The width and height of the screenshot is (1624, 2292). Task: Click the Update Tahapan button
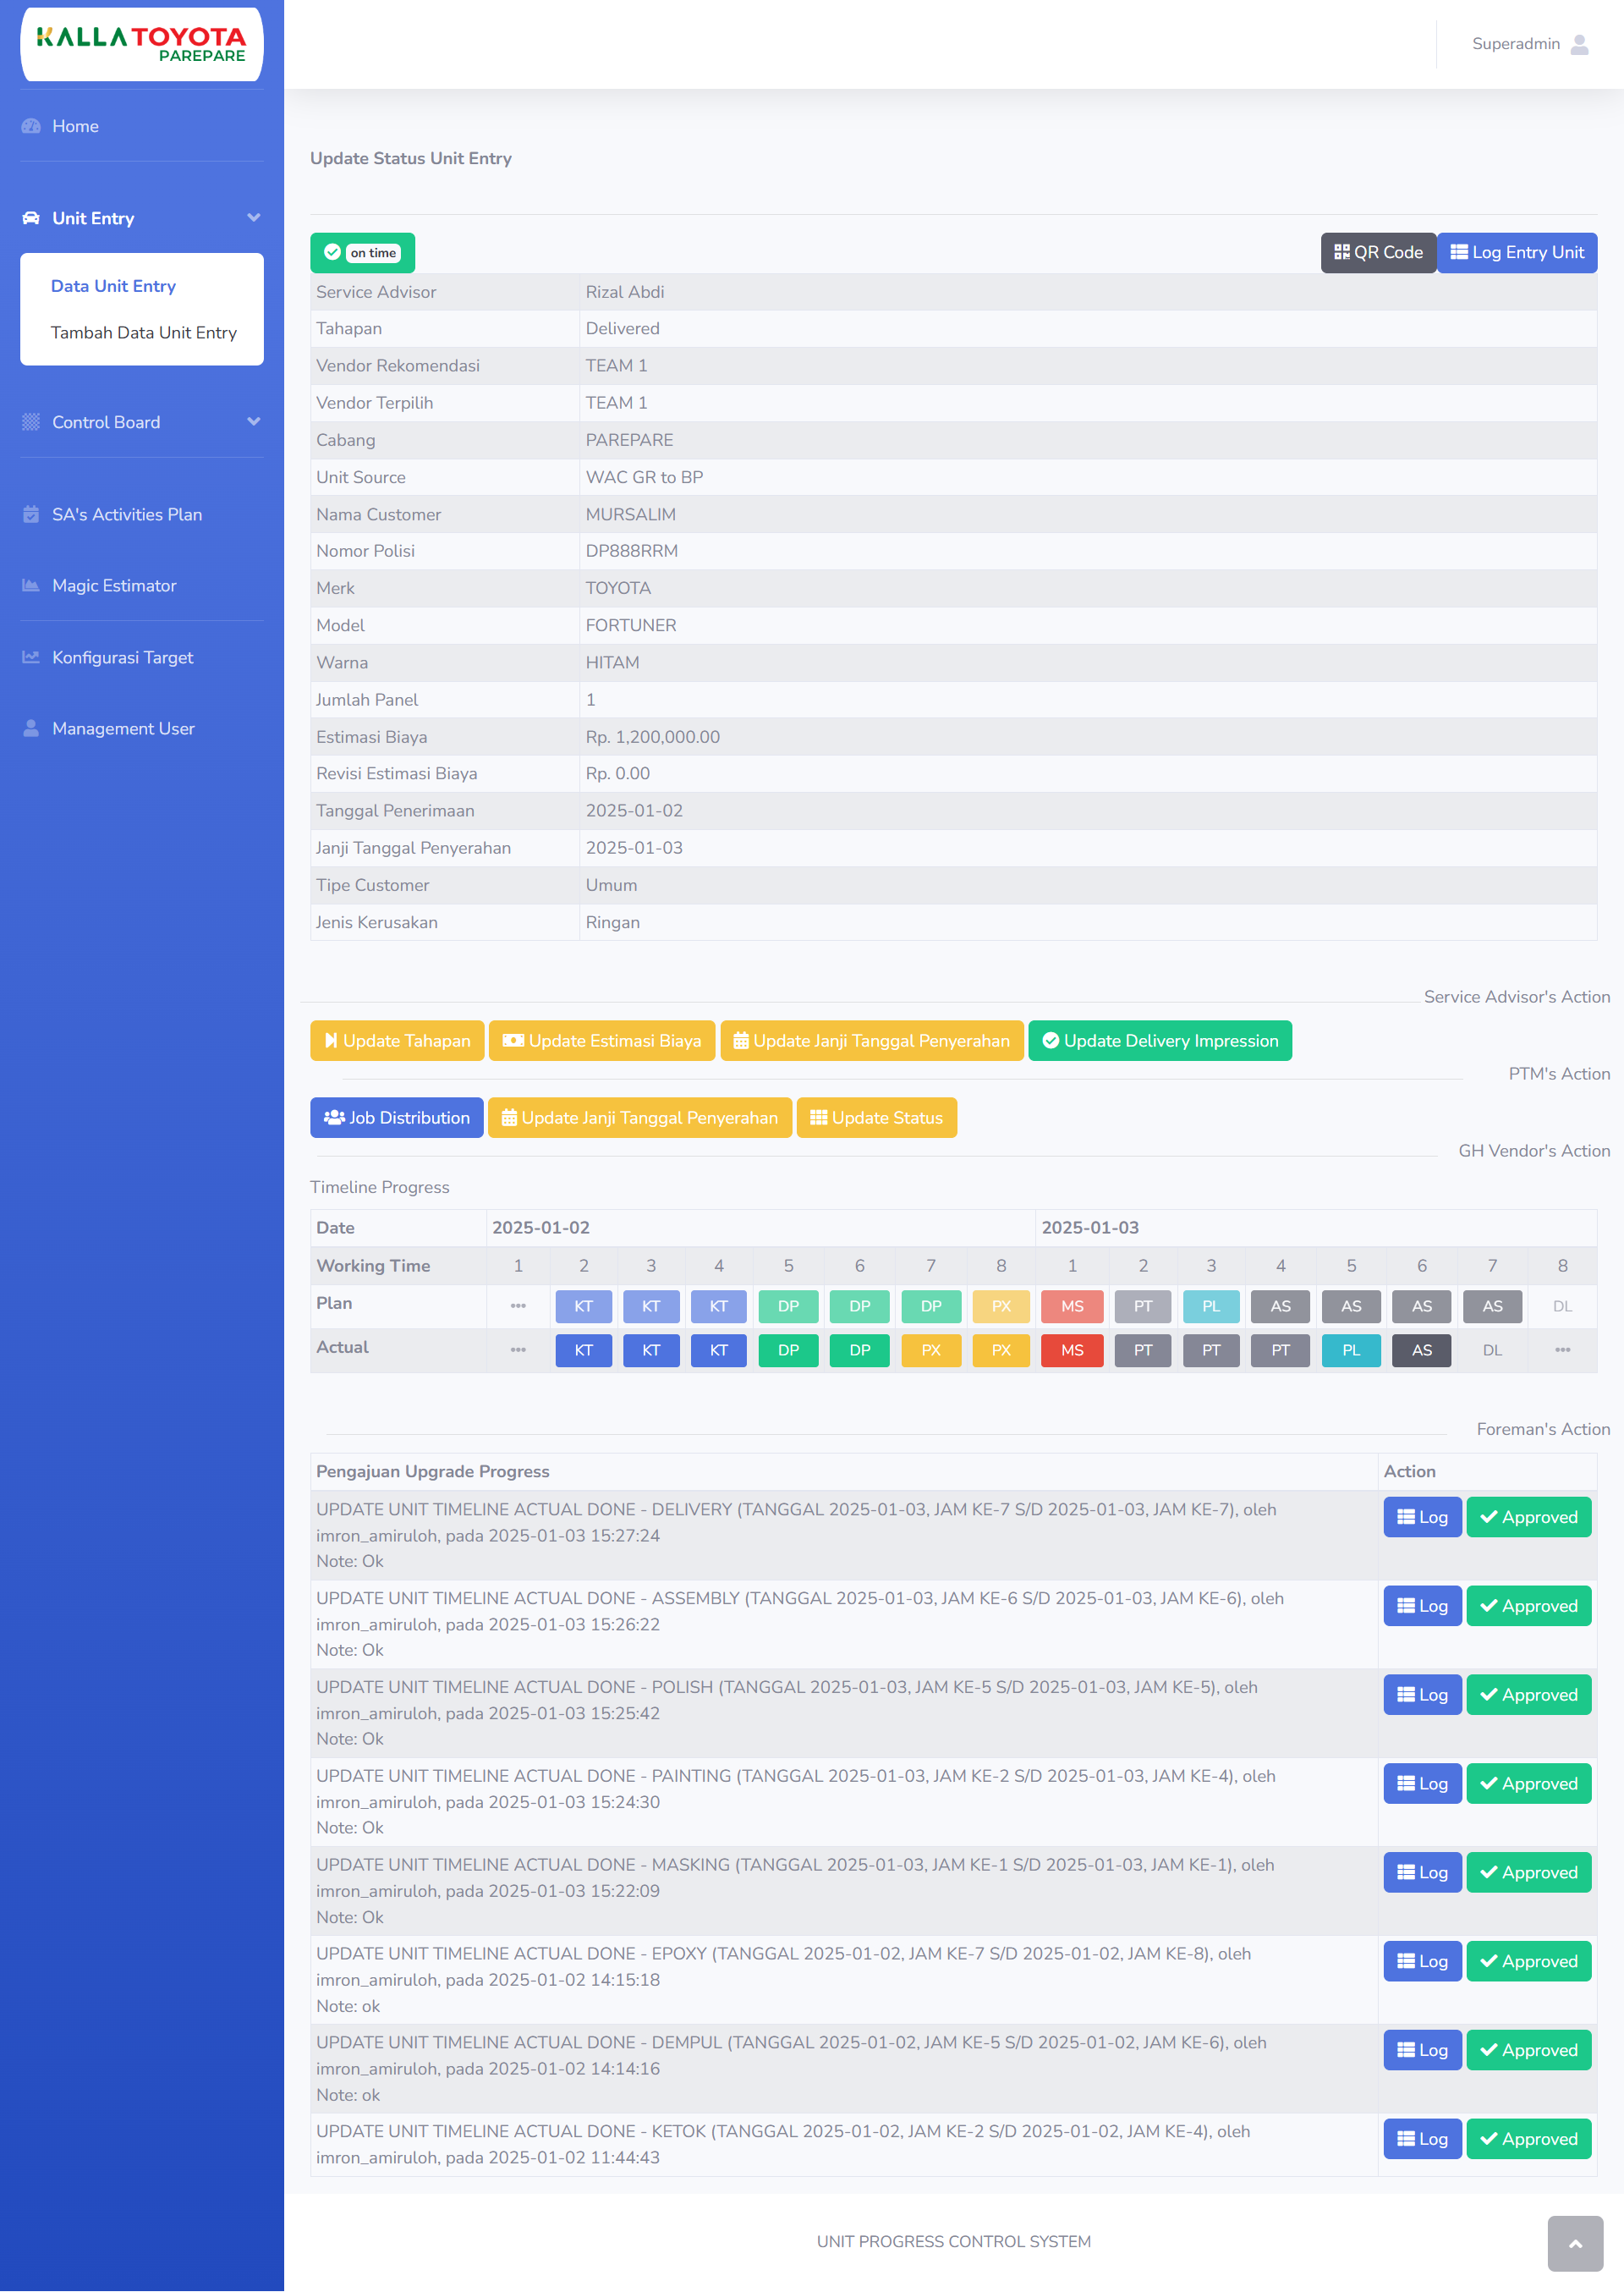[x=397, y=1041]
